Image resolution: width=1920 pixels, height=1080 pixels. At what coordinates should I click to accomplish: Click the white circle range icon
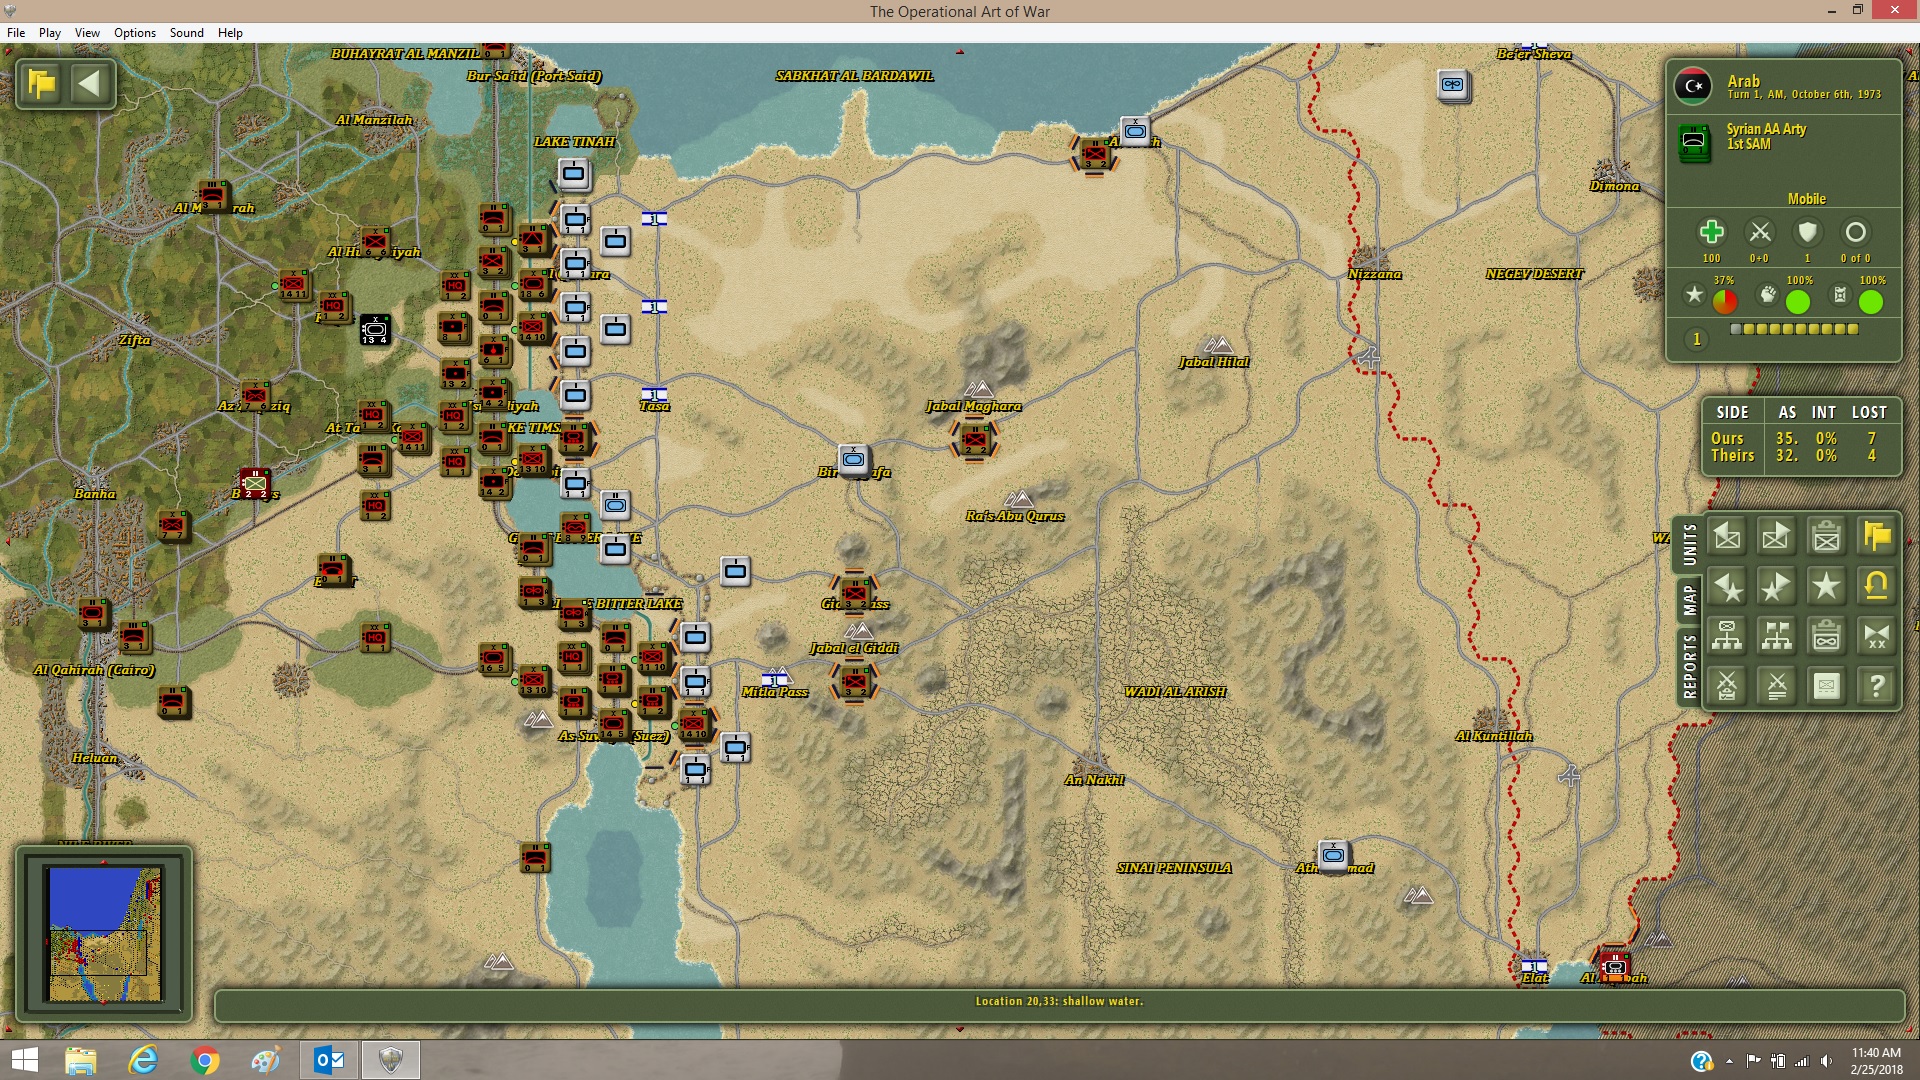[x=1855, y=232]
